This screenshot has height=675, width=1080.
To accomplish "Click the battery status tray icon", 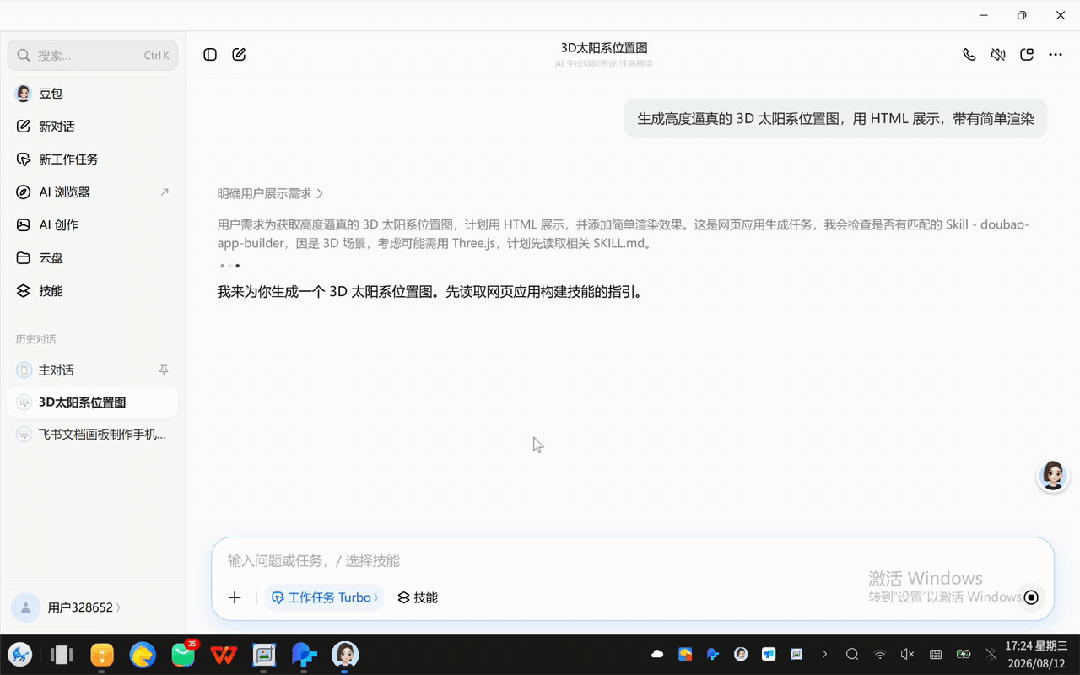I will coord(964,654).
